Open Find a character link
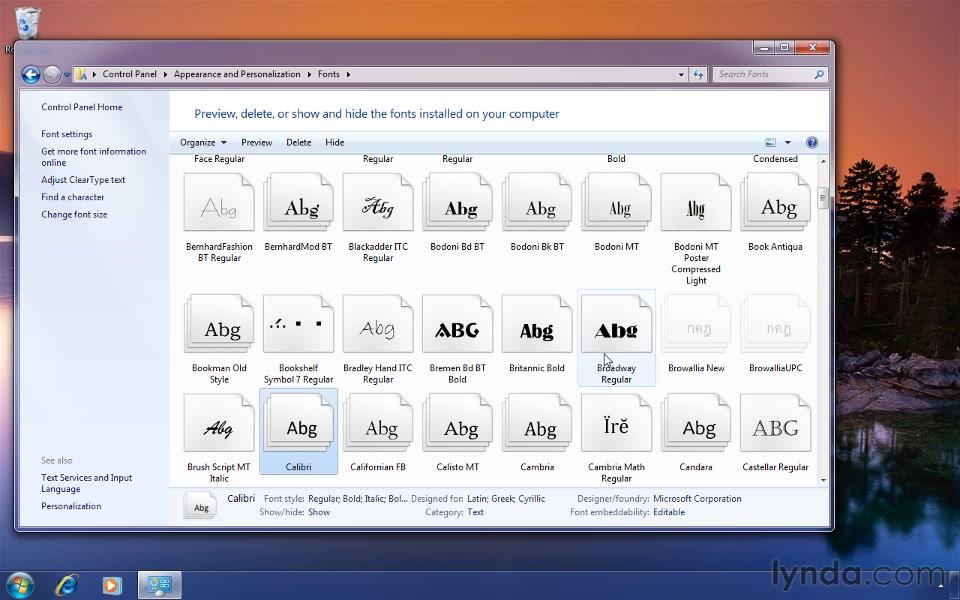 click(x=73, y=197)
